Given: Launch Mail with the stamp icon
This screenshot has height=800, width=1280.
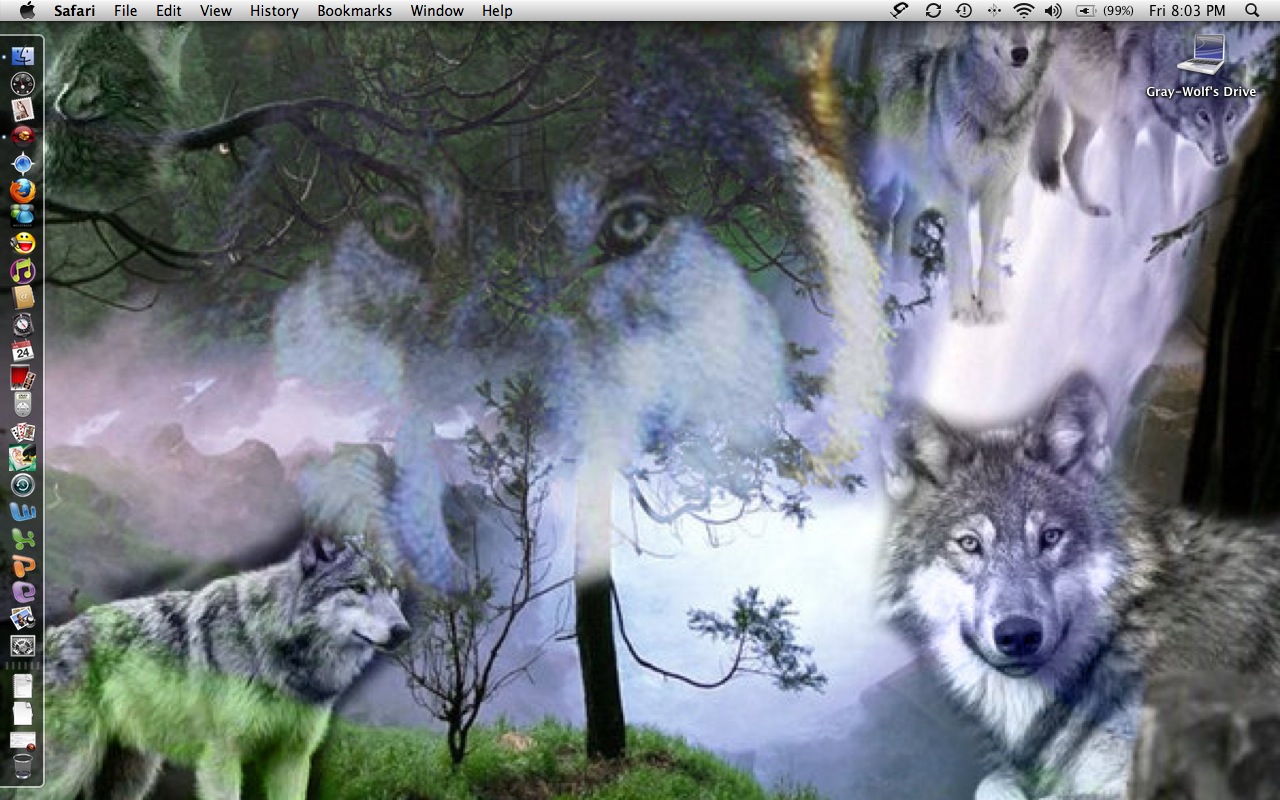Looking at the screenshot, I should coord(23,109).
